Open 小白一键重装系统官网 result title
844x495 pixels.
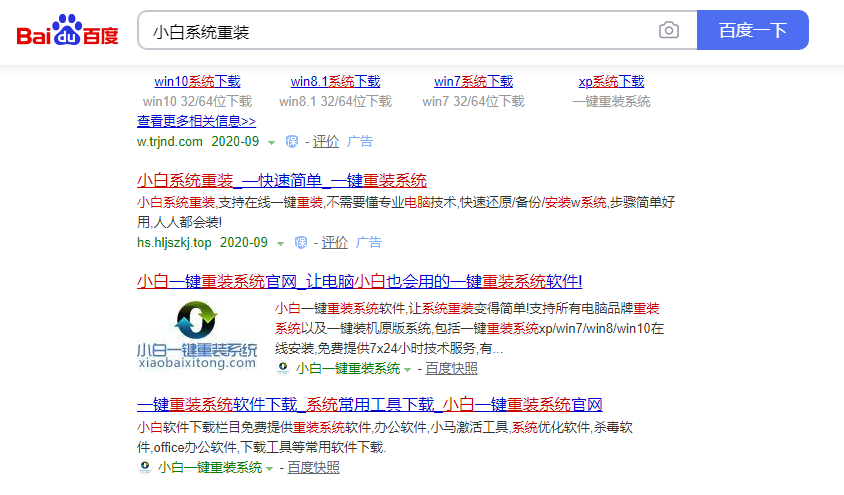(359, 281)
